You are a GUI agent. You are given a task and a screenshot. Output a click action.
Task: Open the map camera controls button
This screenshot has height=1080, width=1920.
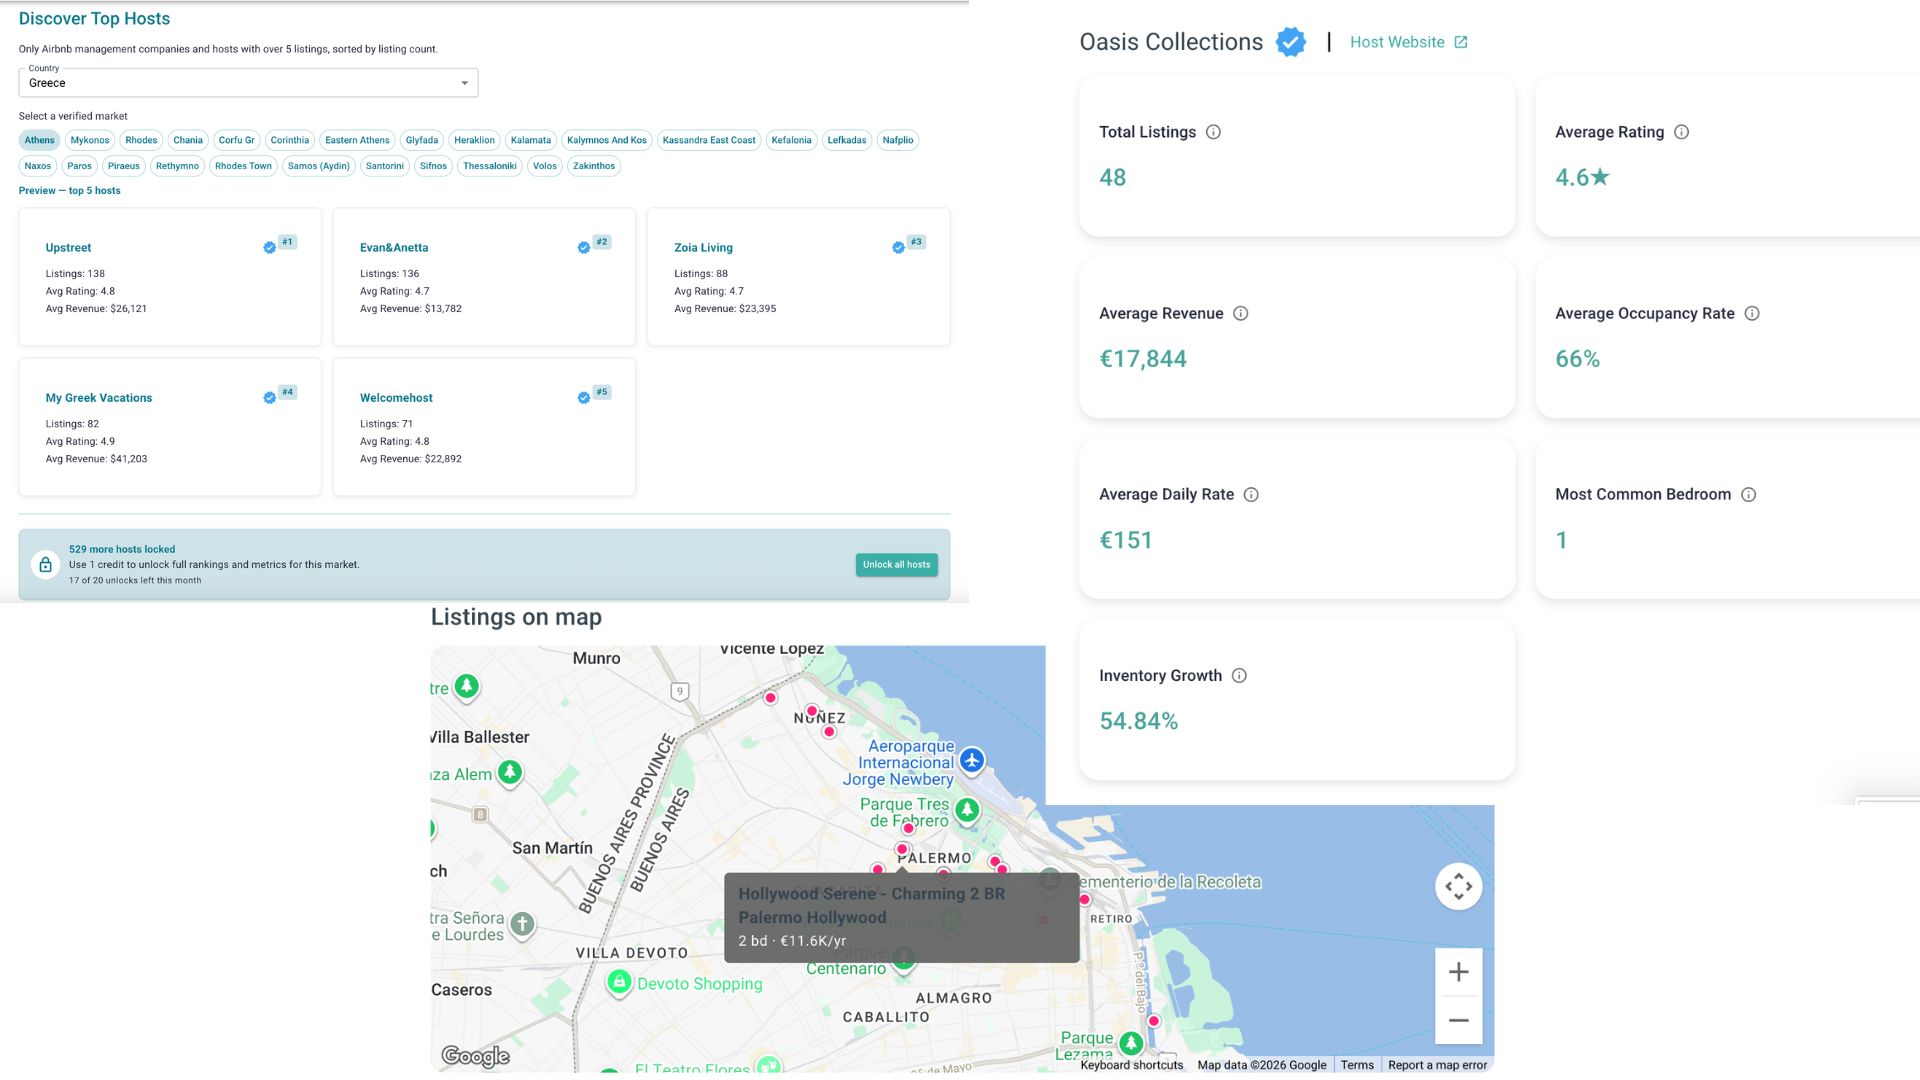point(1458,886)
